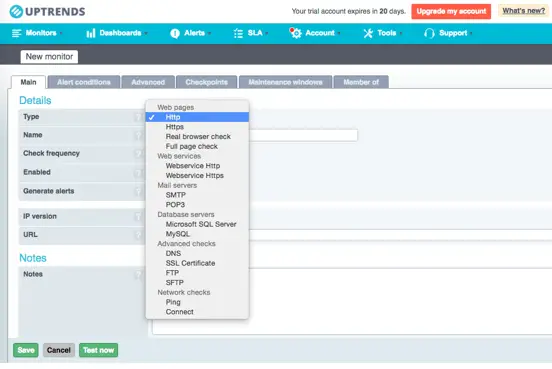
Task: Click the help icon beside Check frequency
Action: tap(138, 154)
